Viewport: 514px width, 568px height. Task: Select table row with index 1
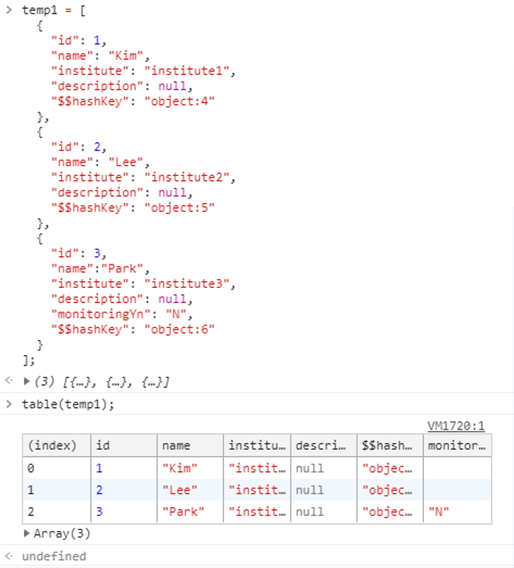click(x=257, y=490)
